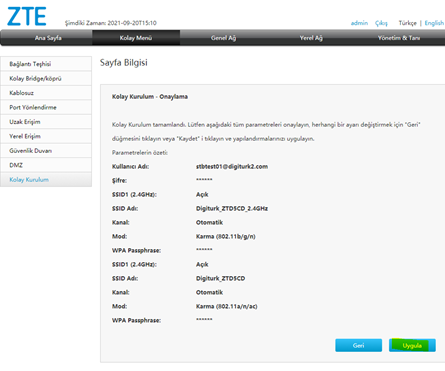Open the Kablosuz sidebar item
Image resolution: width=445 pixels, height=371 pixels.
click(46, 93)
